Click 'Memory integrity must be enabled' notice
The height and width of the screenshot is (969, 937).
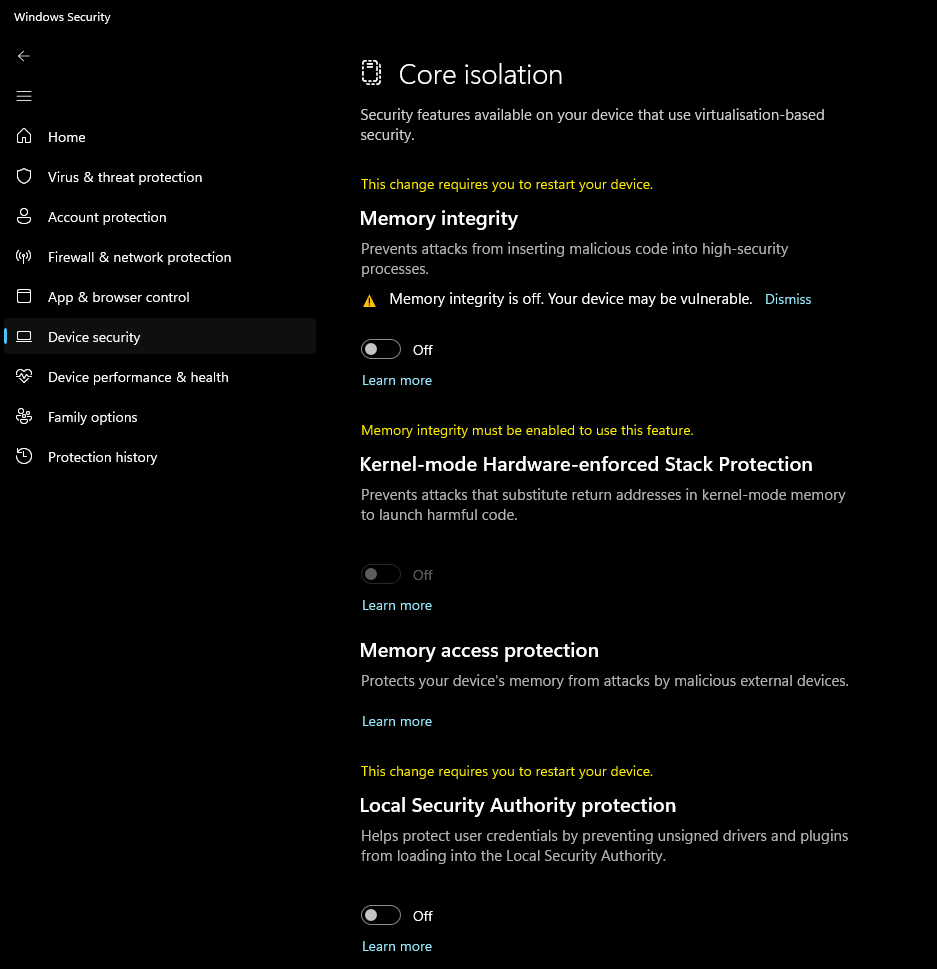pos(527,430)
